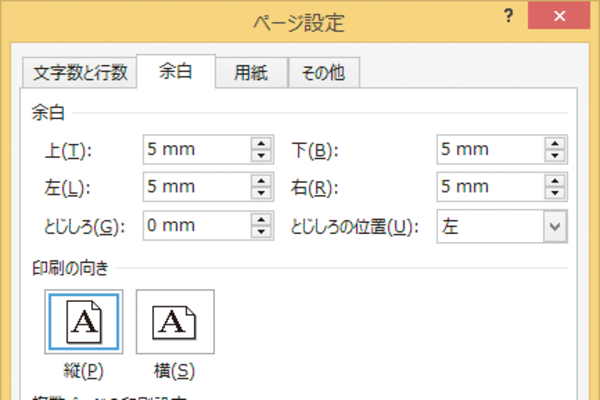The width and height of the screenshot is (600, 400).
Task: Increase the とじしろ(G) value with up arrow
Action: pyautogui.click(x=261, y=220)
